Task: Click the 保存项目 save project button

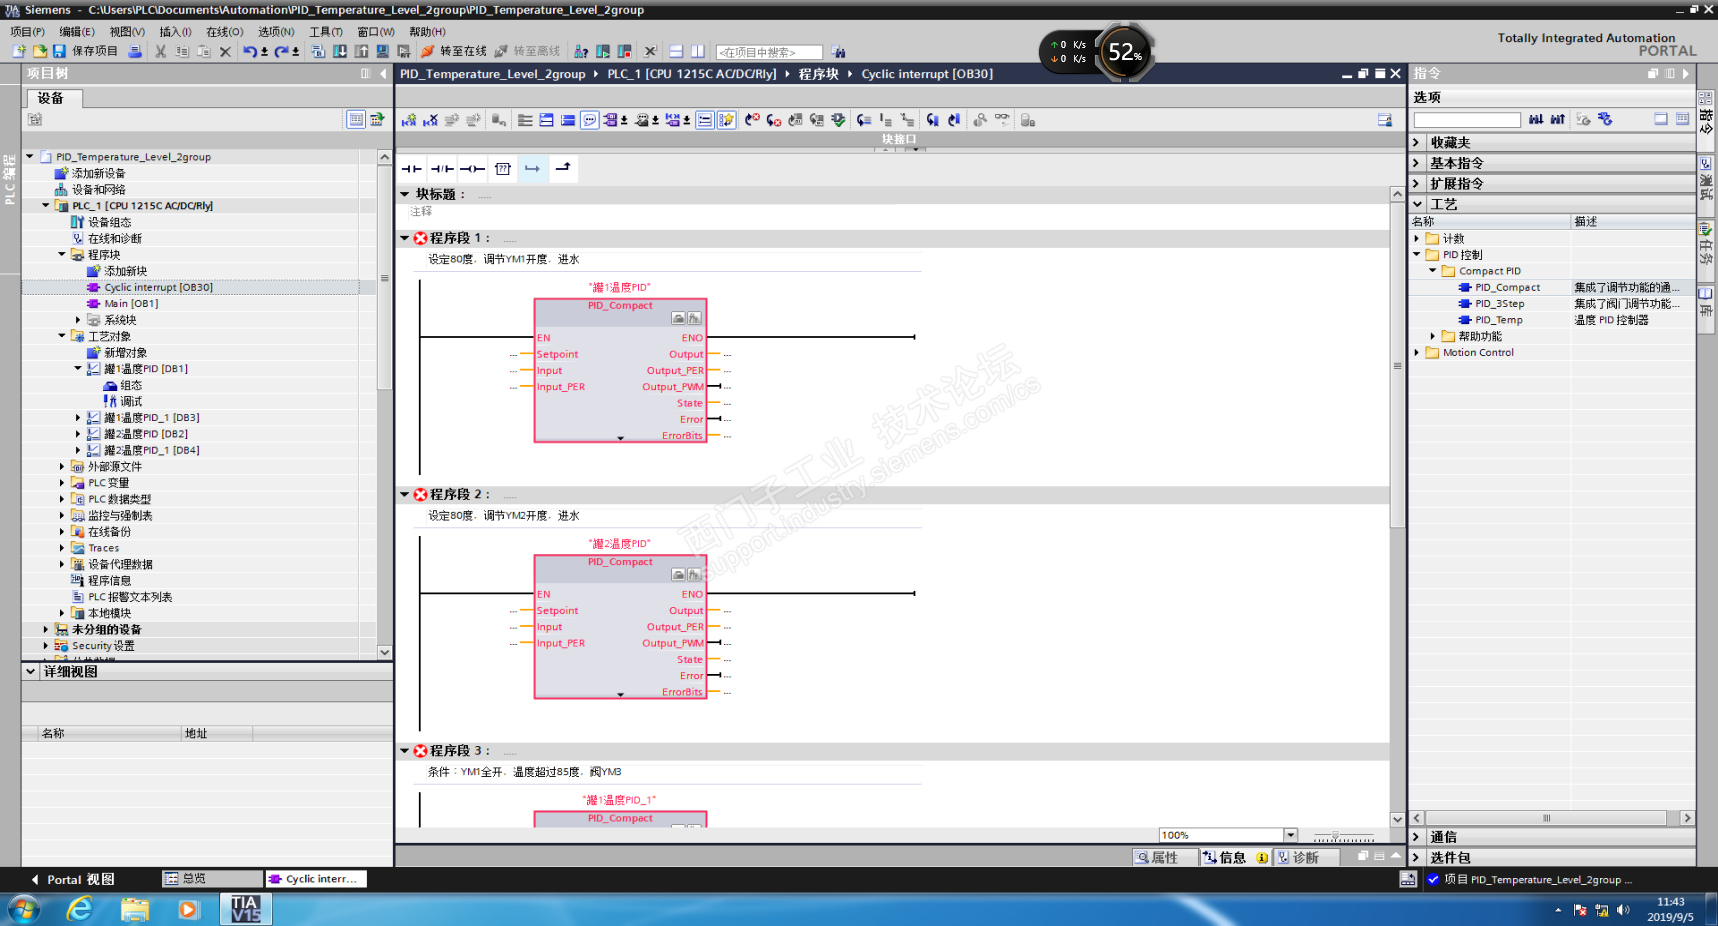Action: pyautogui.click(x=85, y=51)
